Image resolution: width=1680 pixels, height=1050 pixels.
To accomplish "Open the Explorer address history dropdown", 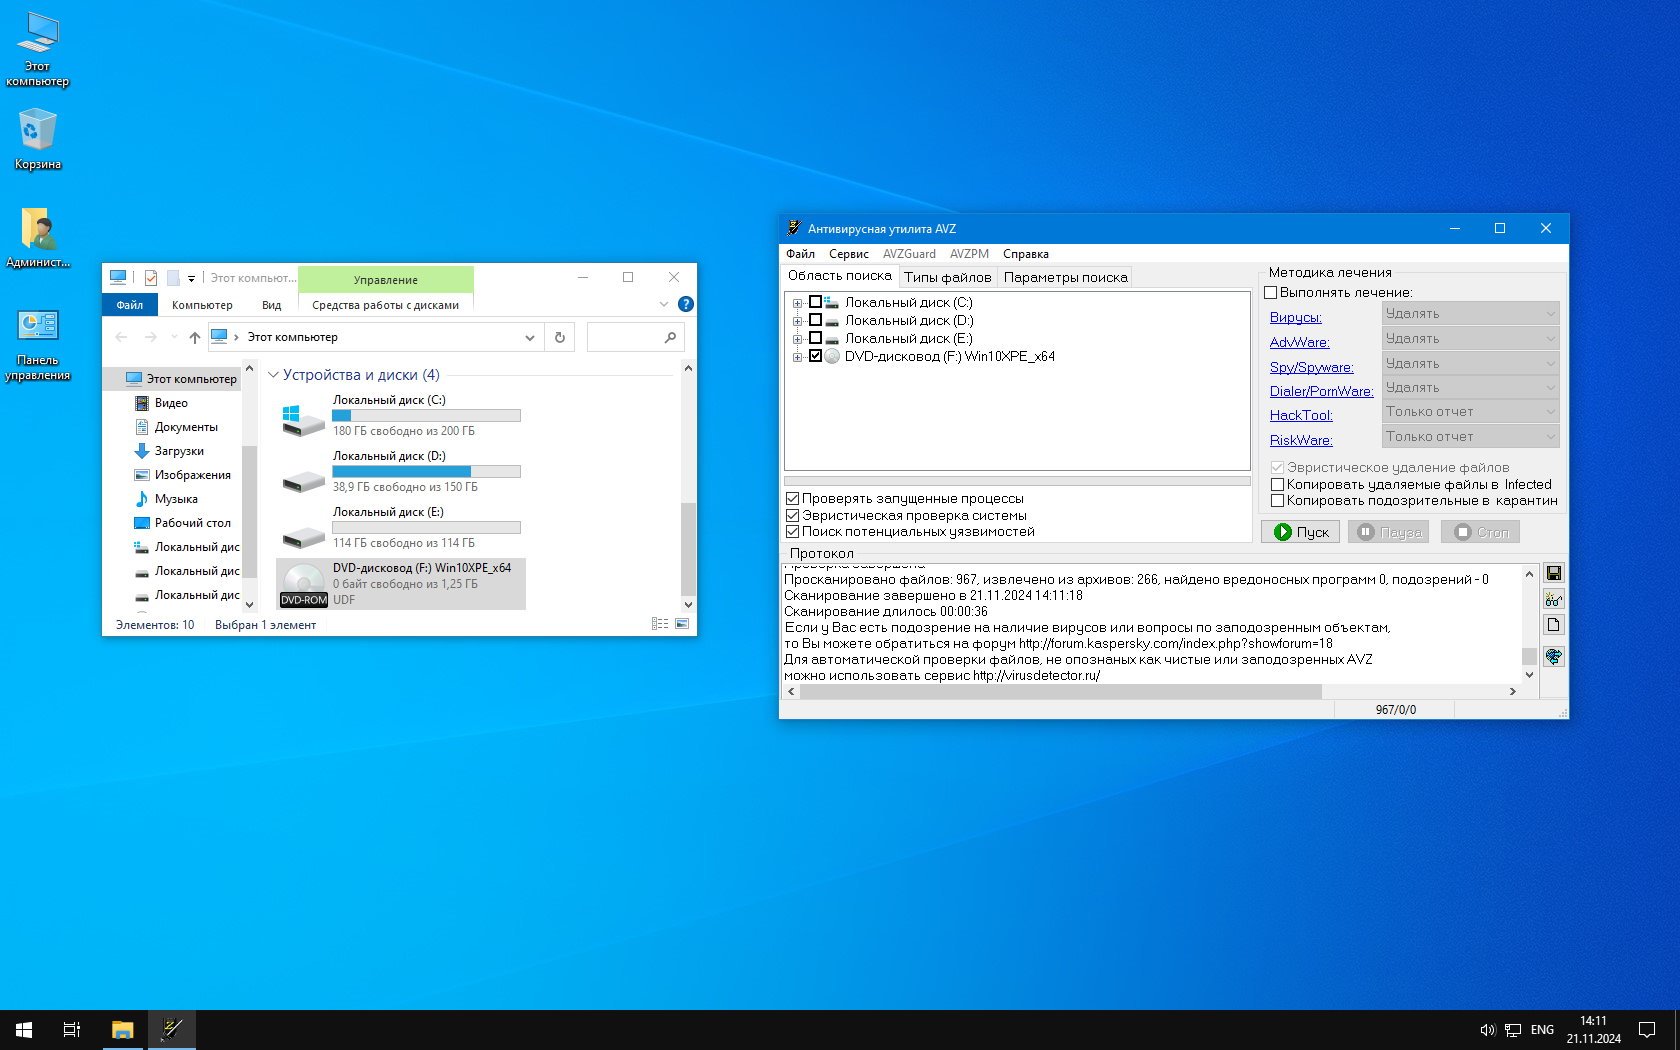I will click(x=530, y=338).
